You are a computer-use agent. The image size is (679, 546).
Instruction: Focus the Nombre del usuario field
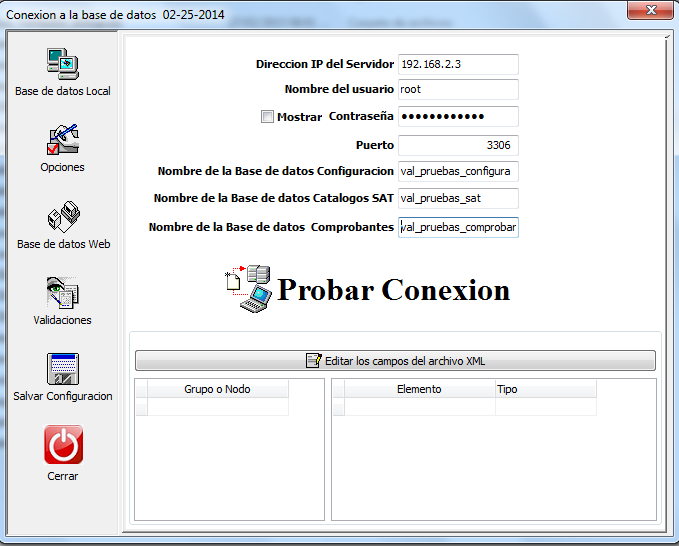pyautogui.click(x=458, y=90)
